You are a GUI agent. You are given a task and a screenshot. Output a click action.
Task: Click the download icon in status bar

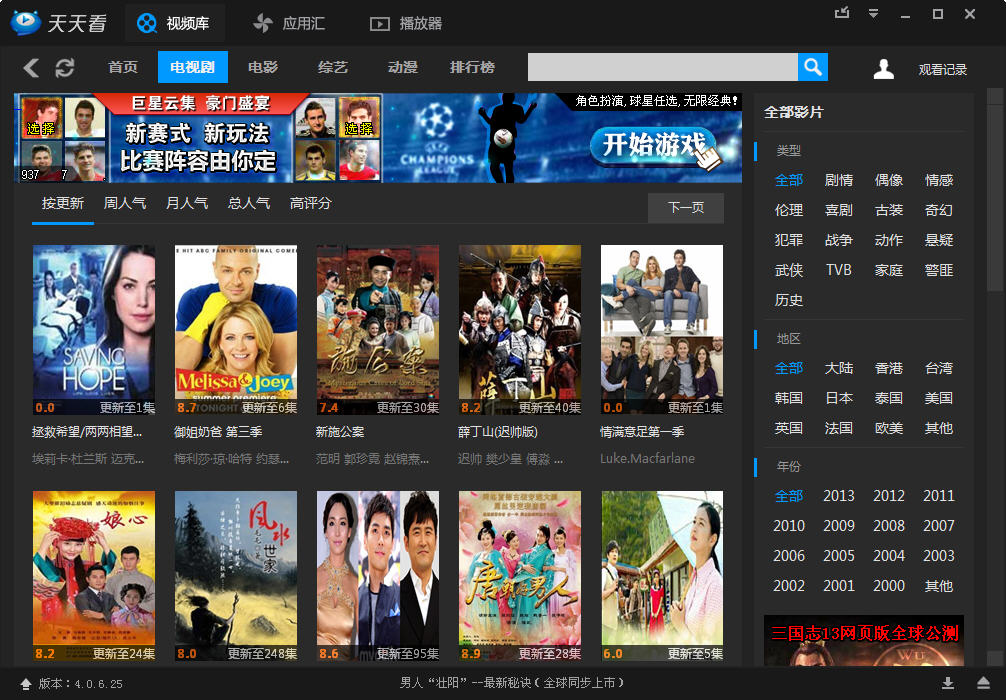click(948, 683)
